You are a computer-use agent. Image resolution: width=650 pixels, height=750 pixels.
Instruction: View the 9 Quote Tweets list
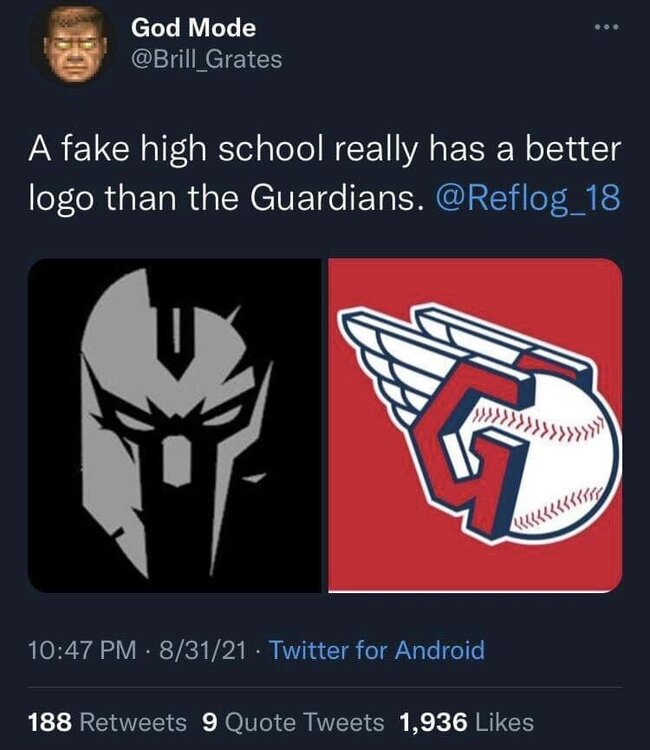[x=293, y=722]
